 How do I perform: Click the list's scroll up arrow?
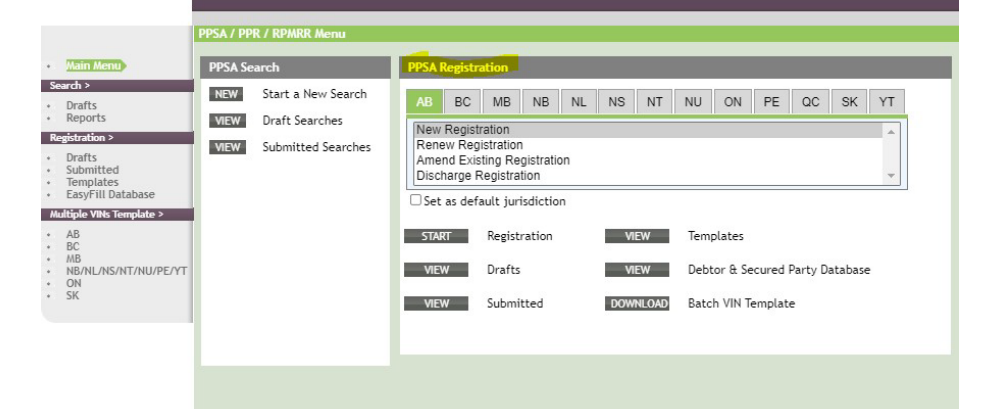pyautogui.click(x=890, y=131)
